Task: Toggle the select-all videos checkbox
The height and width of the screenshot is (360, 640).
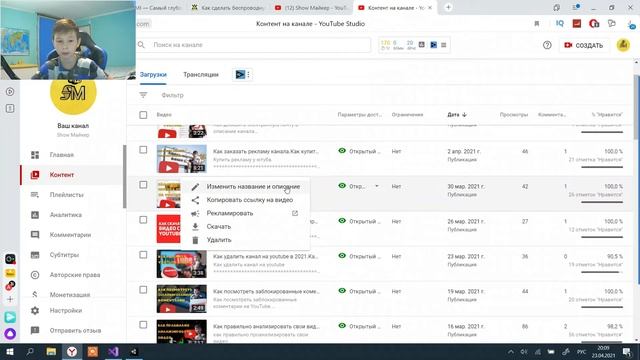Action: [143, 115]
